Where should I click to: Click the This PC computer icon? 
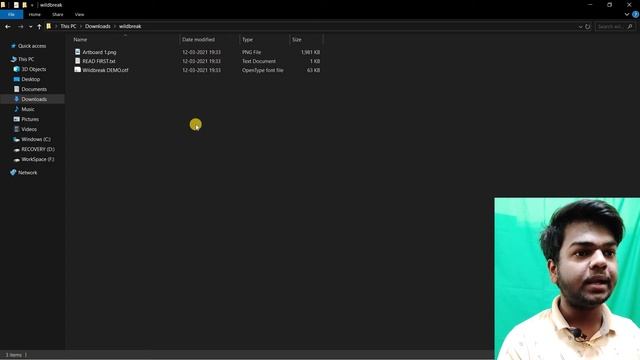point(13,59)
